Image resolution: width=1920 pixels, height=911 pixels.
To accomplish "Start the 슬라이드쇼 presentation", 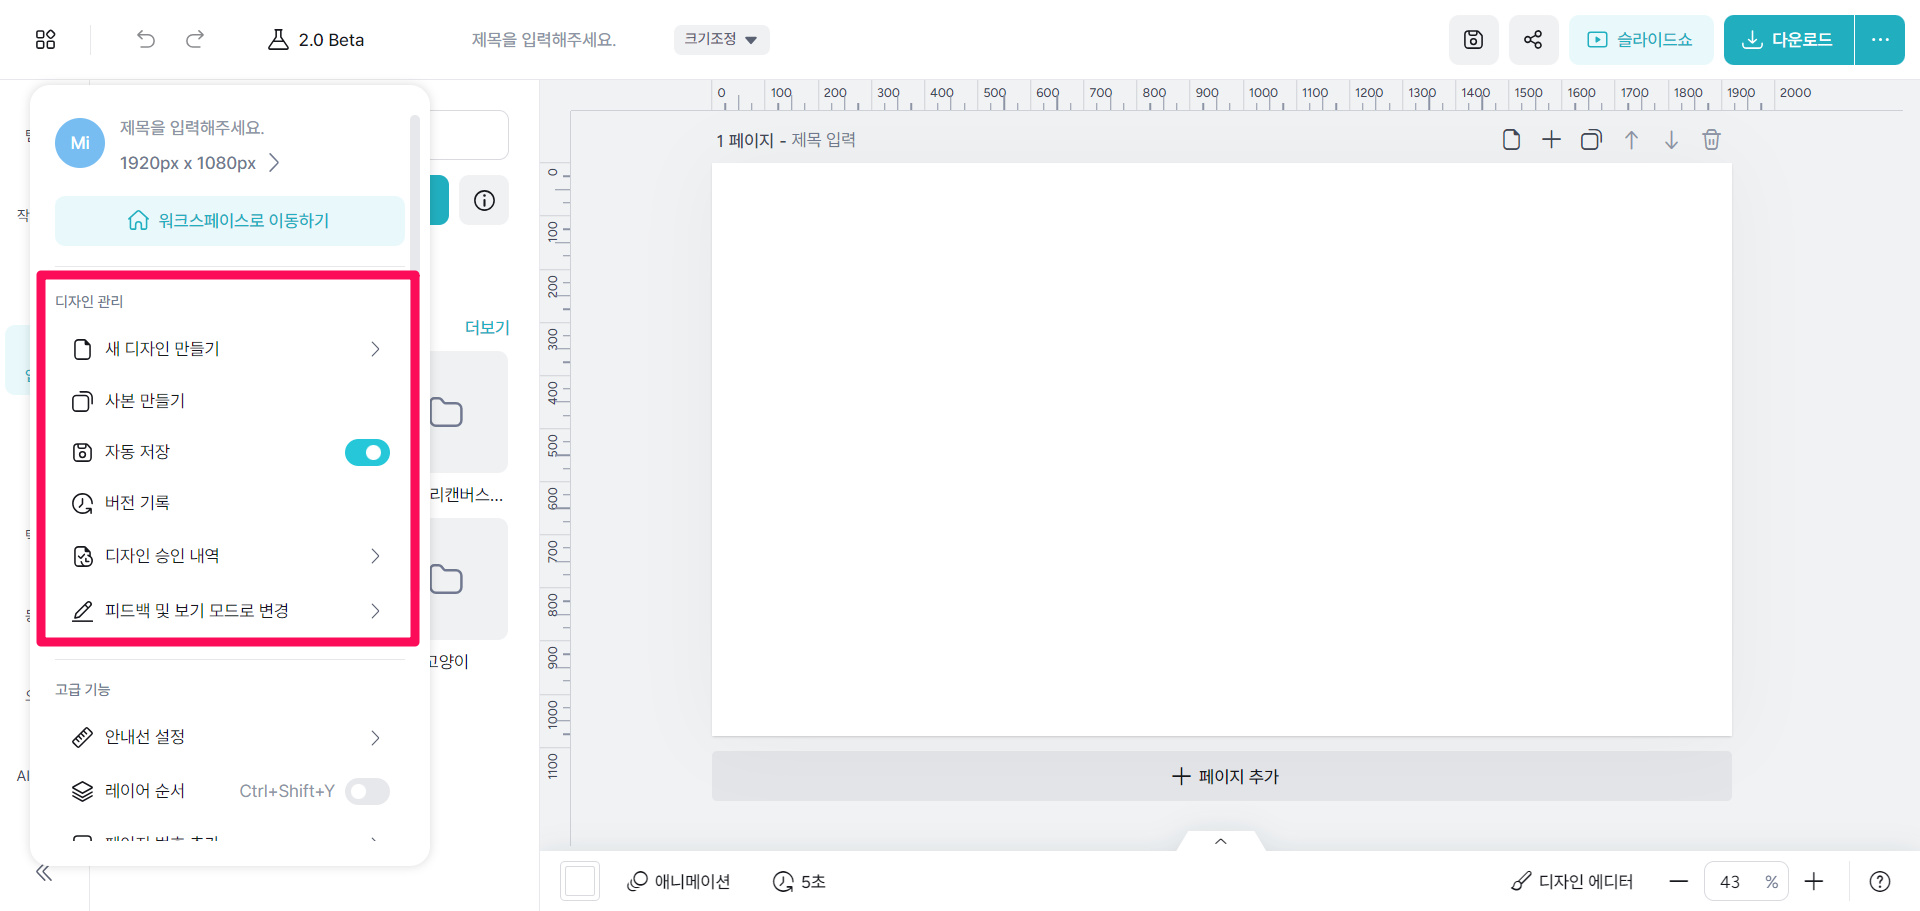I will click(1640, 39).
